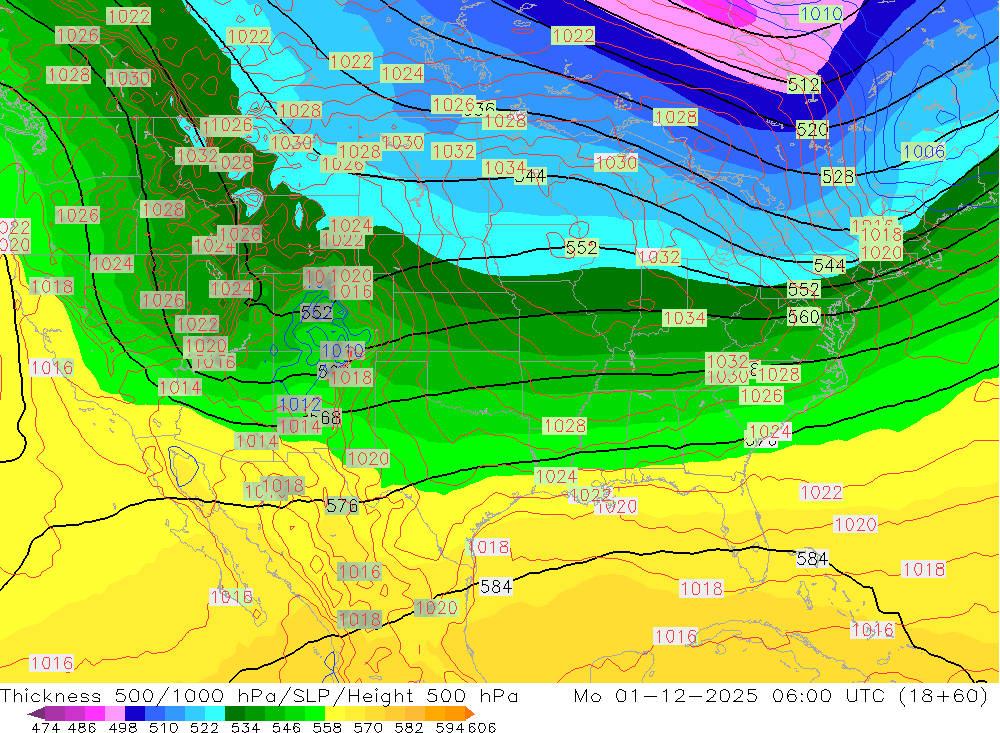Click the '520' height contour label
1000x733 pixels.
tap(812, 130)
